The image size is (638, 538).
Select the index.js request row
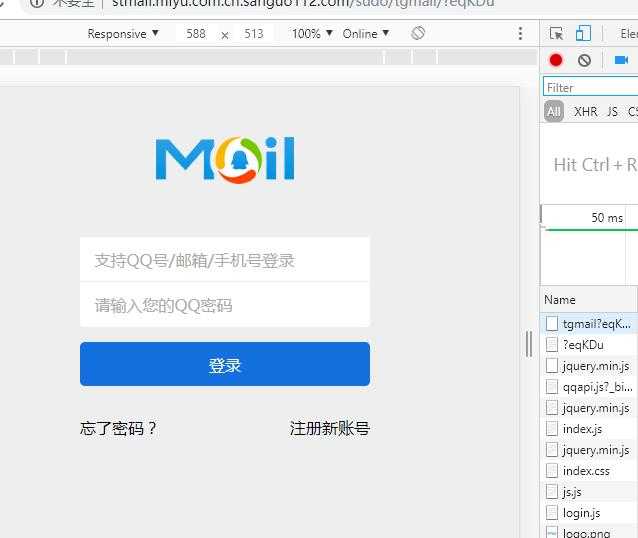pos(589,429)
